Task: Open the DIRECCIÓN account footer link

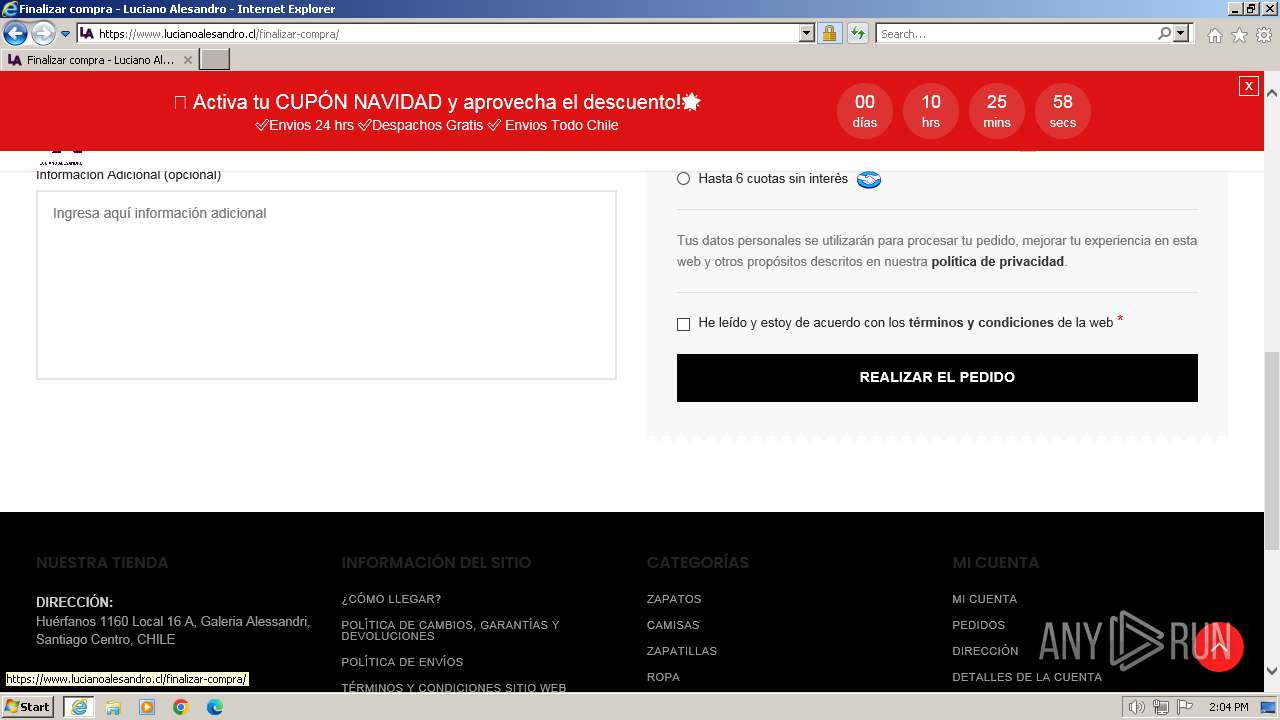Action: pos(985,651)
